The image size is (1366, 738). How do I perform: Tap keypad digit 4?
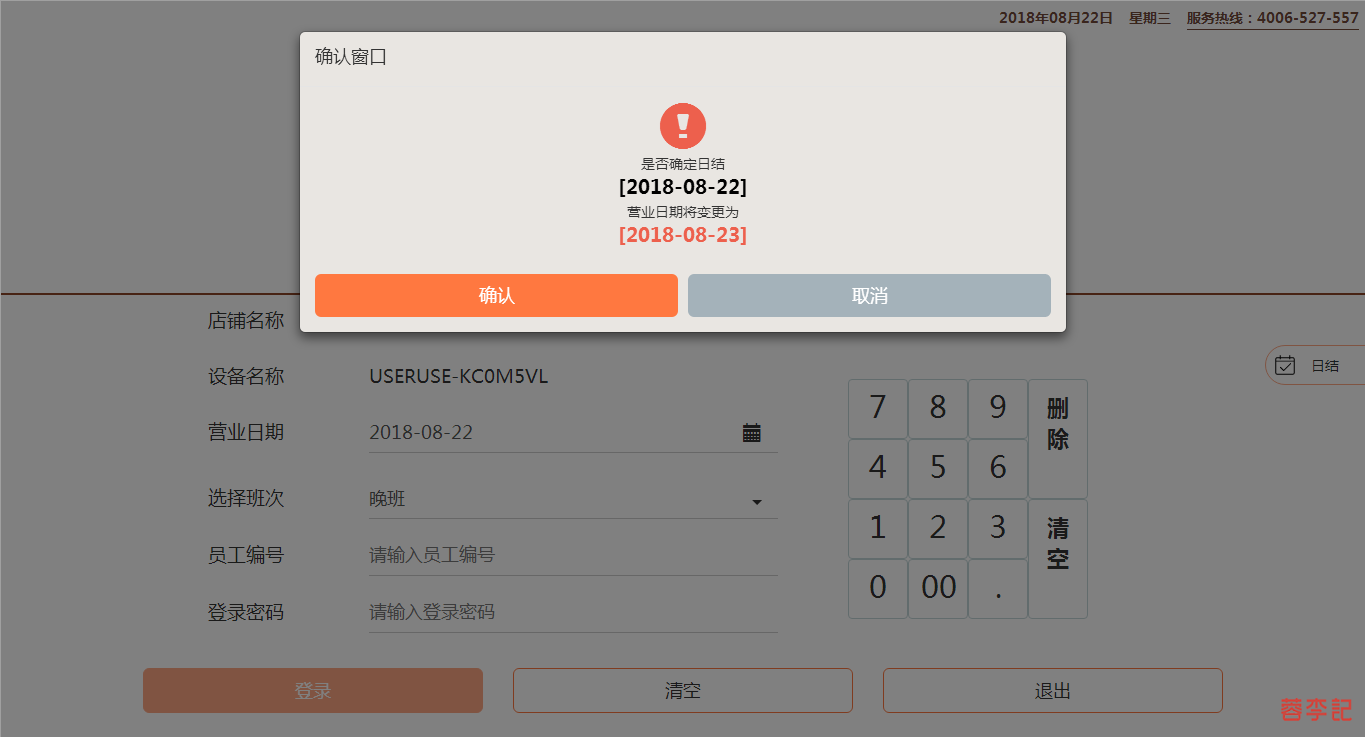[878, 468]
